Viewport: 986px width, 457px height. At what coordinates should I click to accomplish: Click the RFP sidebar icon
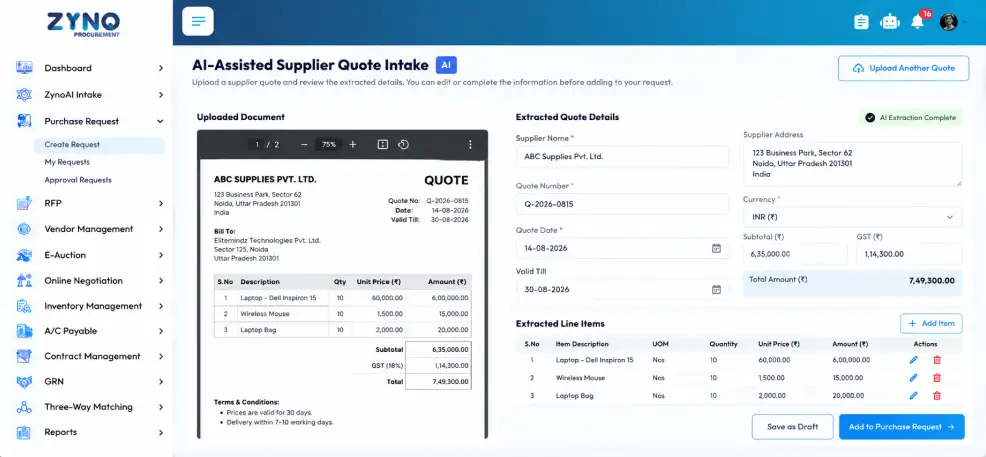[24, 203]
